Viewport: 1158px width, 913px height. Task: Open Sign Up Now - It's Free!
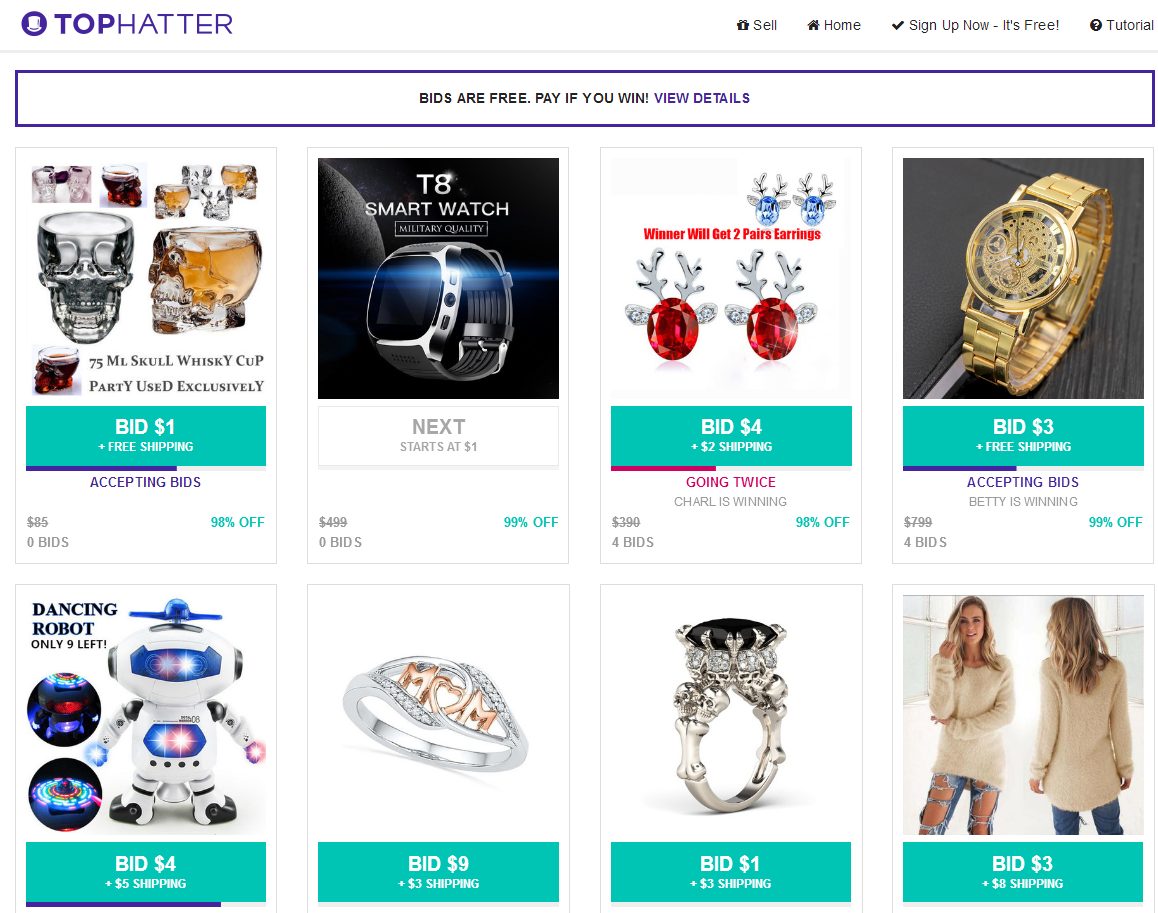(975, 25)
